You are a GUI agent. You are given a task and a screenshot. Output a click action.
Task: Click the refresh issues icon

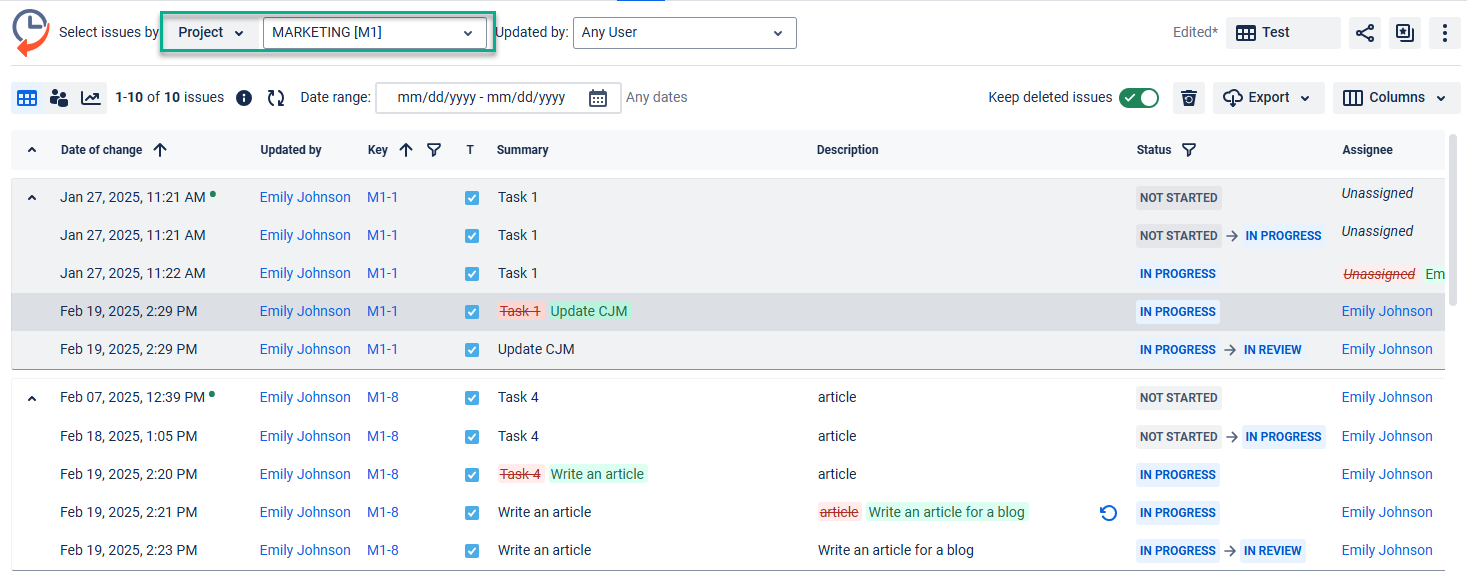click(276, 98)
